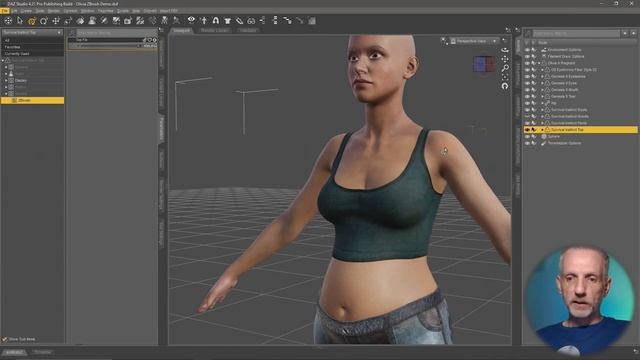The image size is (640, 360).
Task: Select the Scale tool
Action: point(68,20)
